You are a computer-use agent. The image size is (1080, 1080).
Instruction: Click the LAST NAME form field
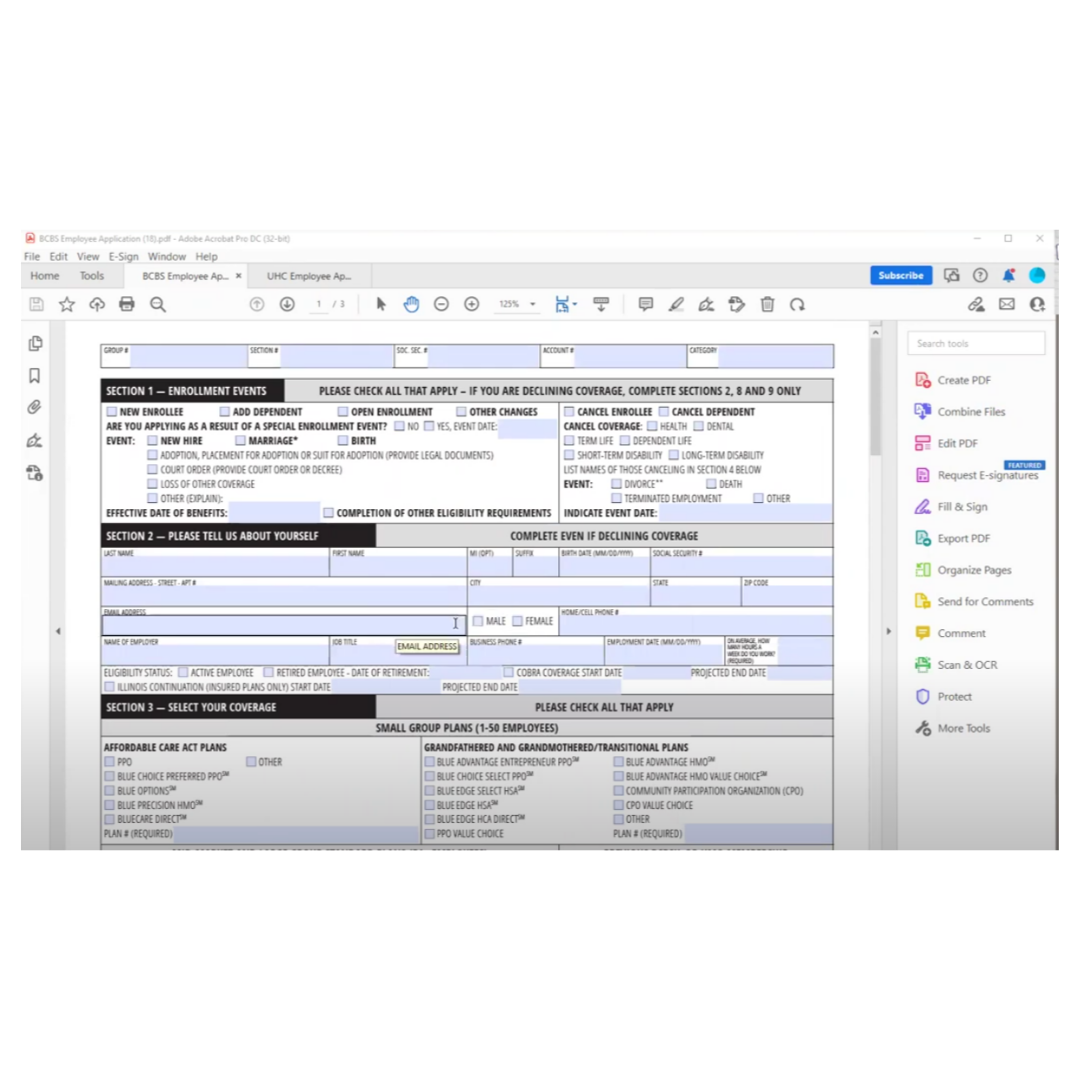tap(215, 566)
